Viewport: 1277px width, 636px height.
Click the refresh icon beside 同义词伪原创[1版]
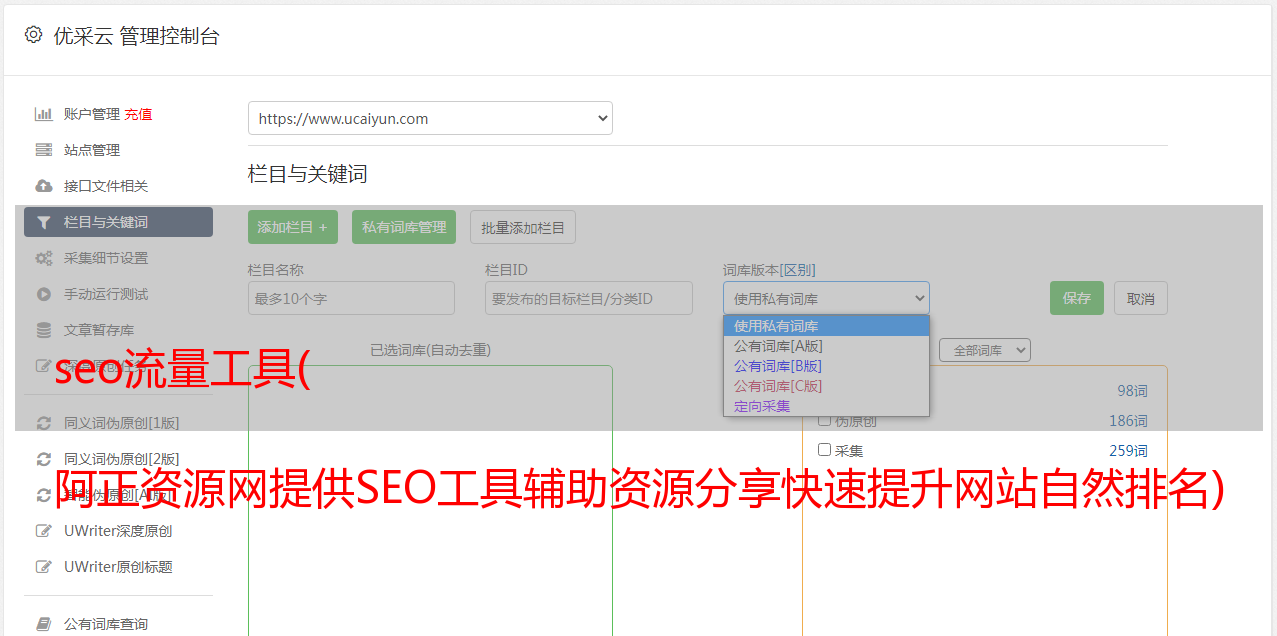pyautogui.click(x=43, y=423)
